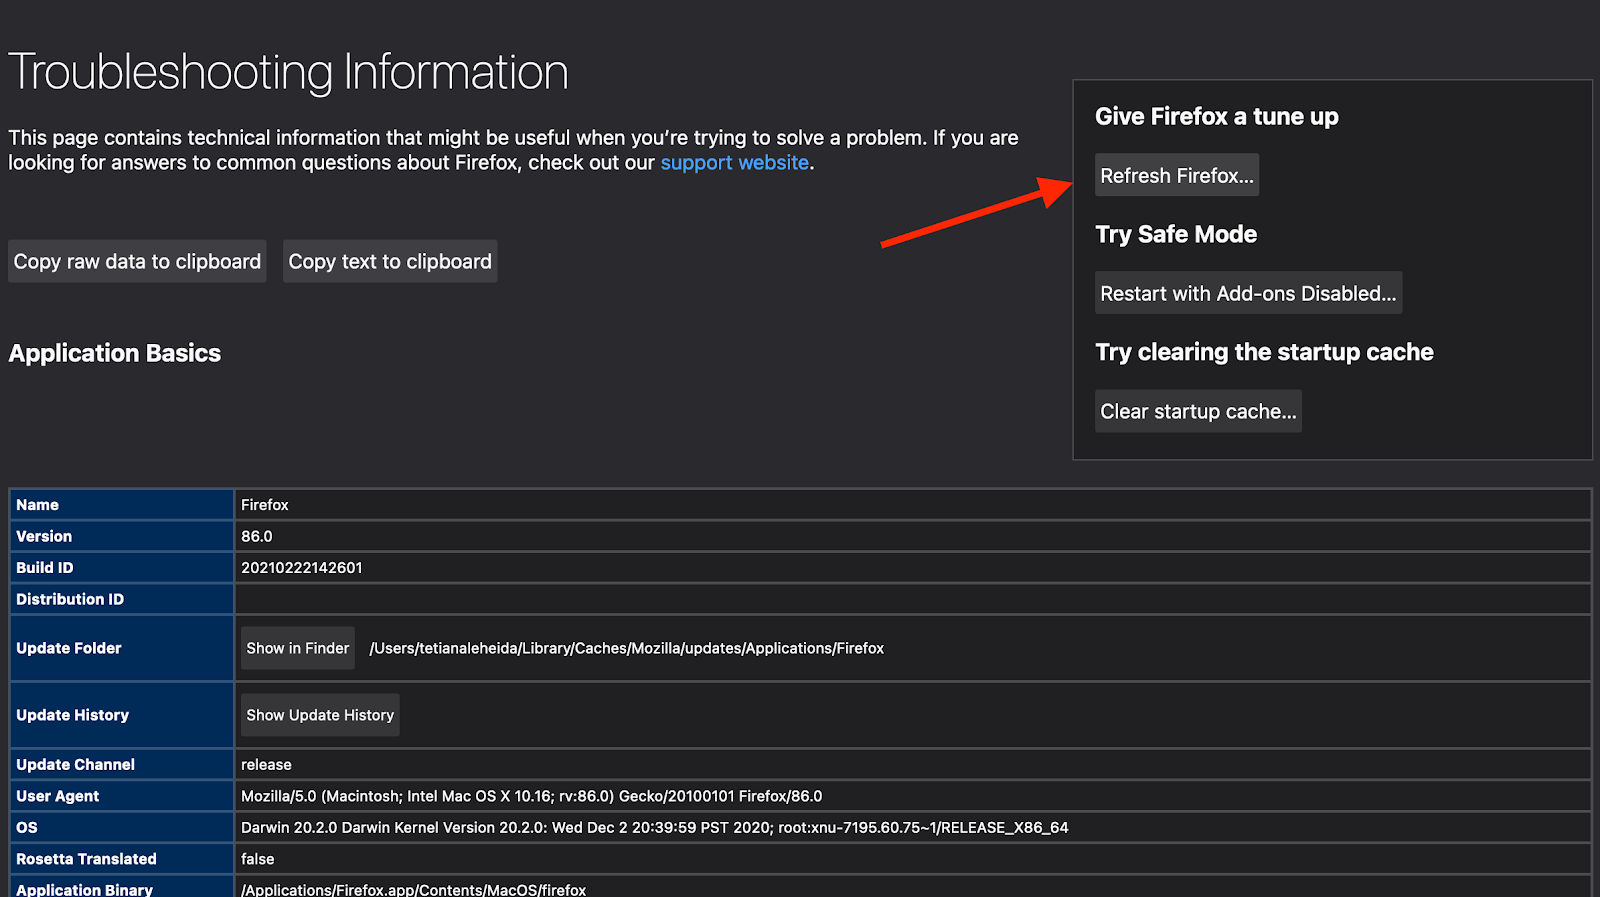This screenshot has height=897, width=1600.
Task: Click the 'Give Firefox a tune up' heading
Action: click(x=1217, y=117)
